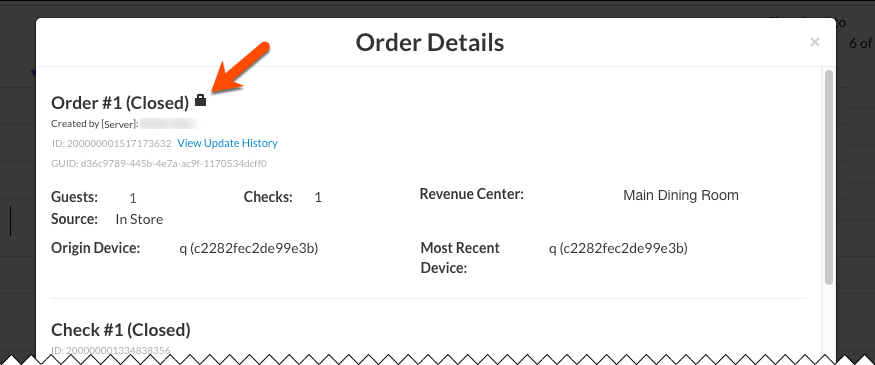Click the modal vertical scrollbar thumb
The width and height of the screenshot is (875, 365).
pos(829,177)
